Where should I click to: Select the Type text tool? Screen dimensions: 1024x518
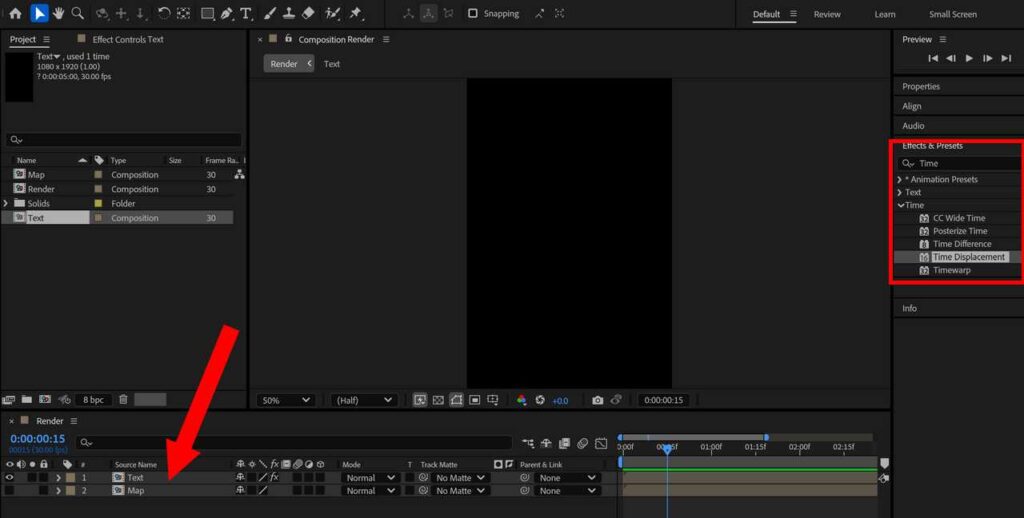(246, 13)
